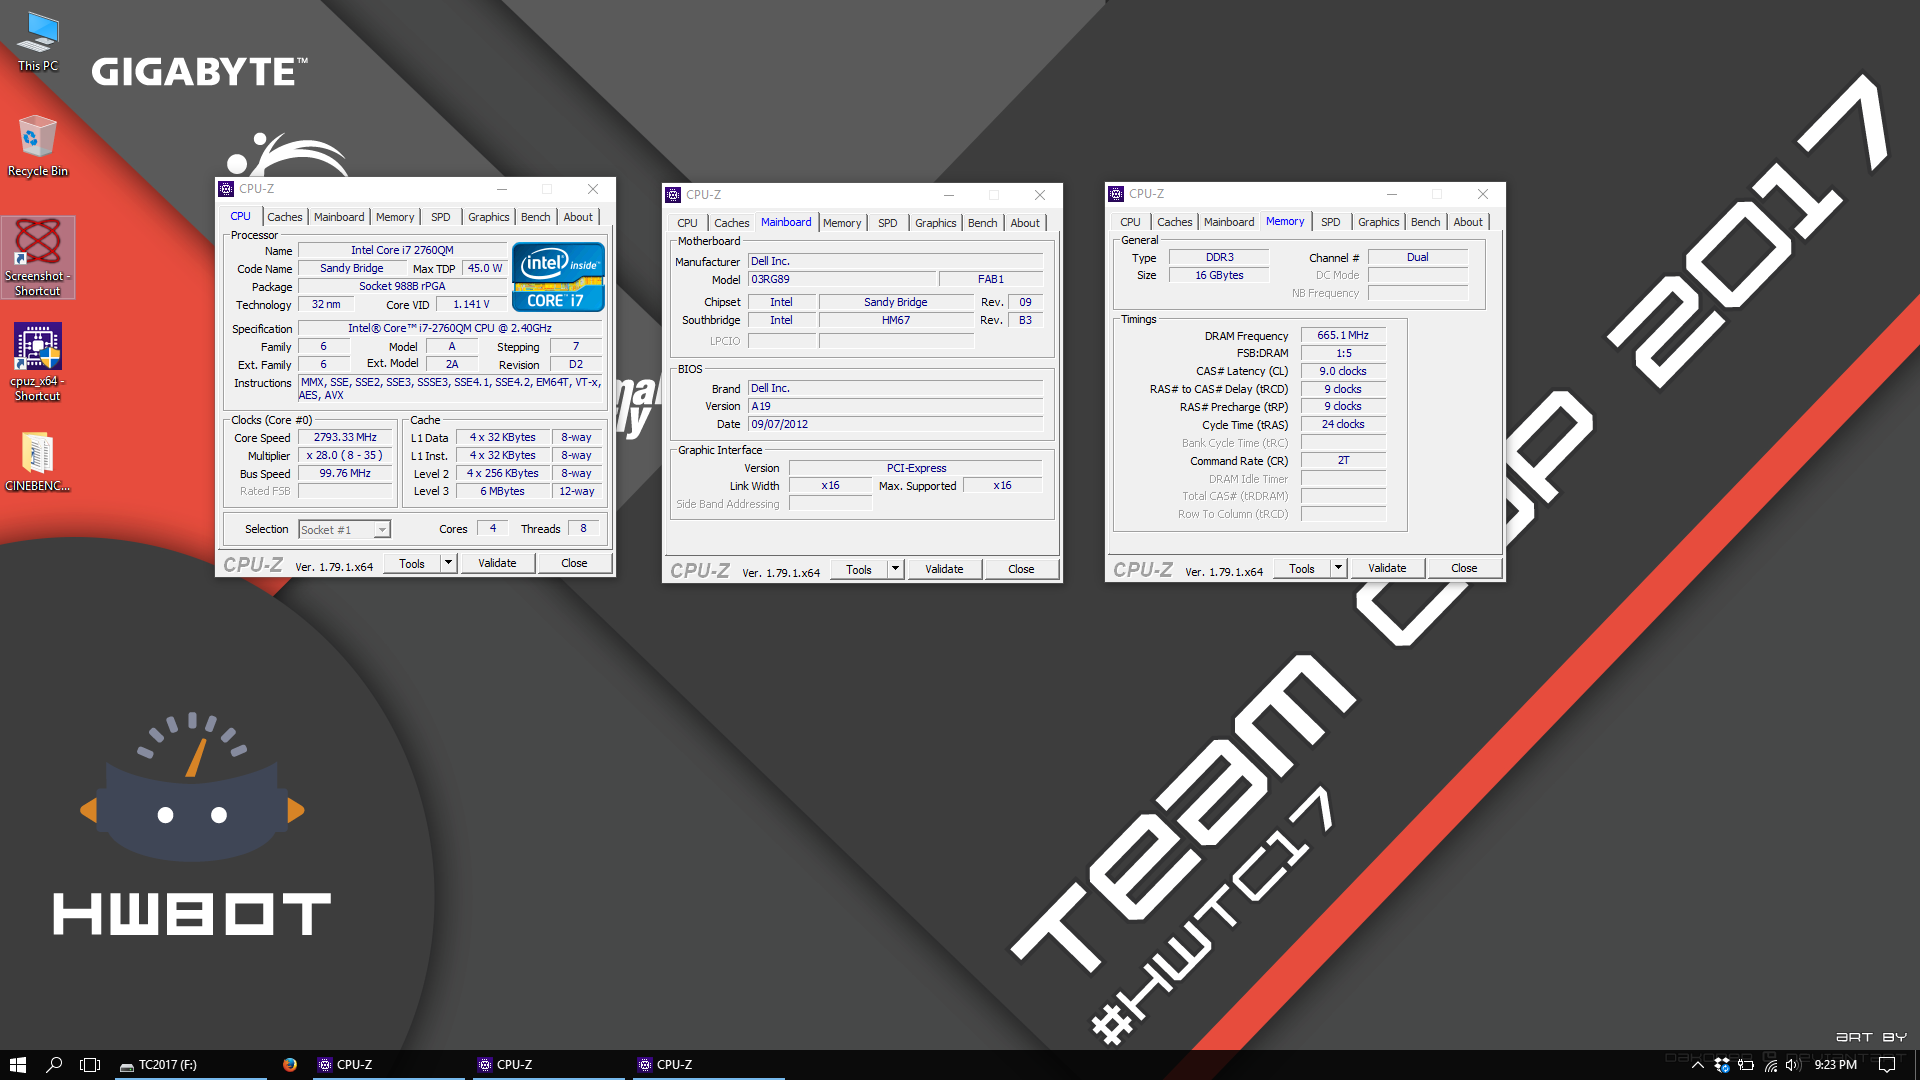Image resolution: width=1920 pixels, height=1080 pixels.
Task: Select the CINEBENCH desktop icon
Action: pyautogui.click(x=38, y=462)
